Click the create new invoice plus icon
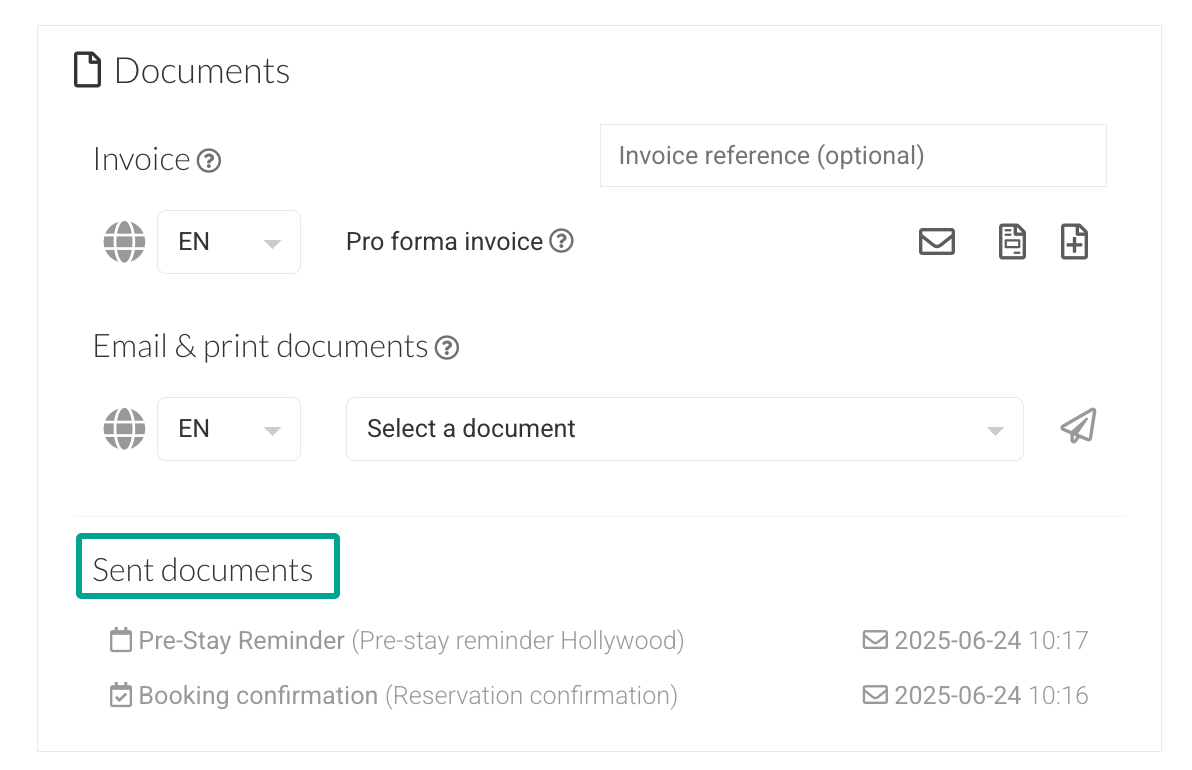 tap(1074, 242)
